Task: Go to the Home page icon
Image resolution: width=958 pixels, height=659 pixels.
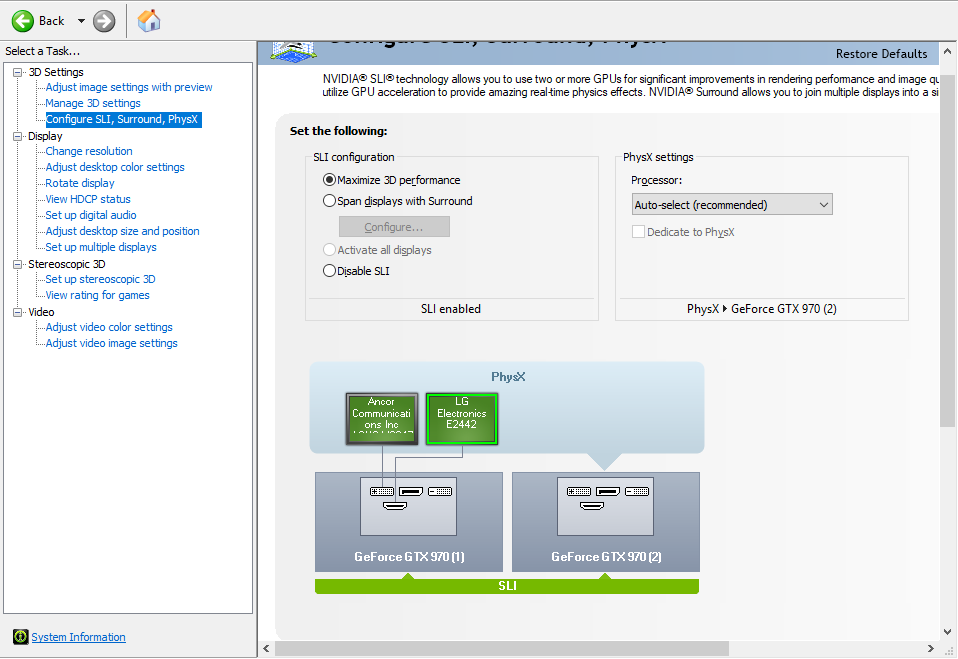Action: 148,21
